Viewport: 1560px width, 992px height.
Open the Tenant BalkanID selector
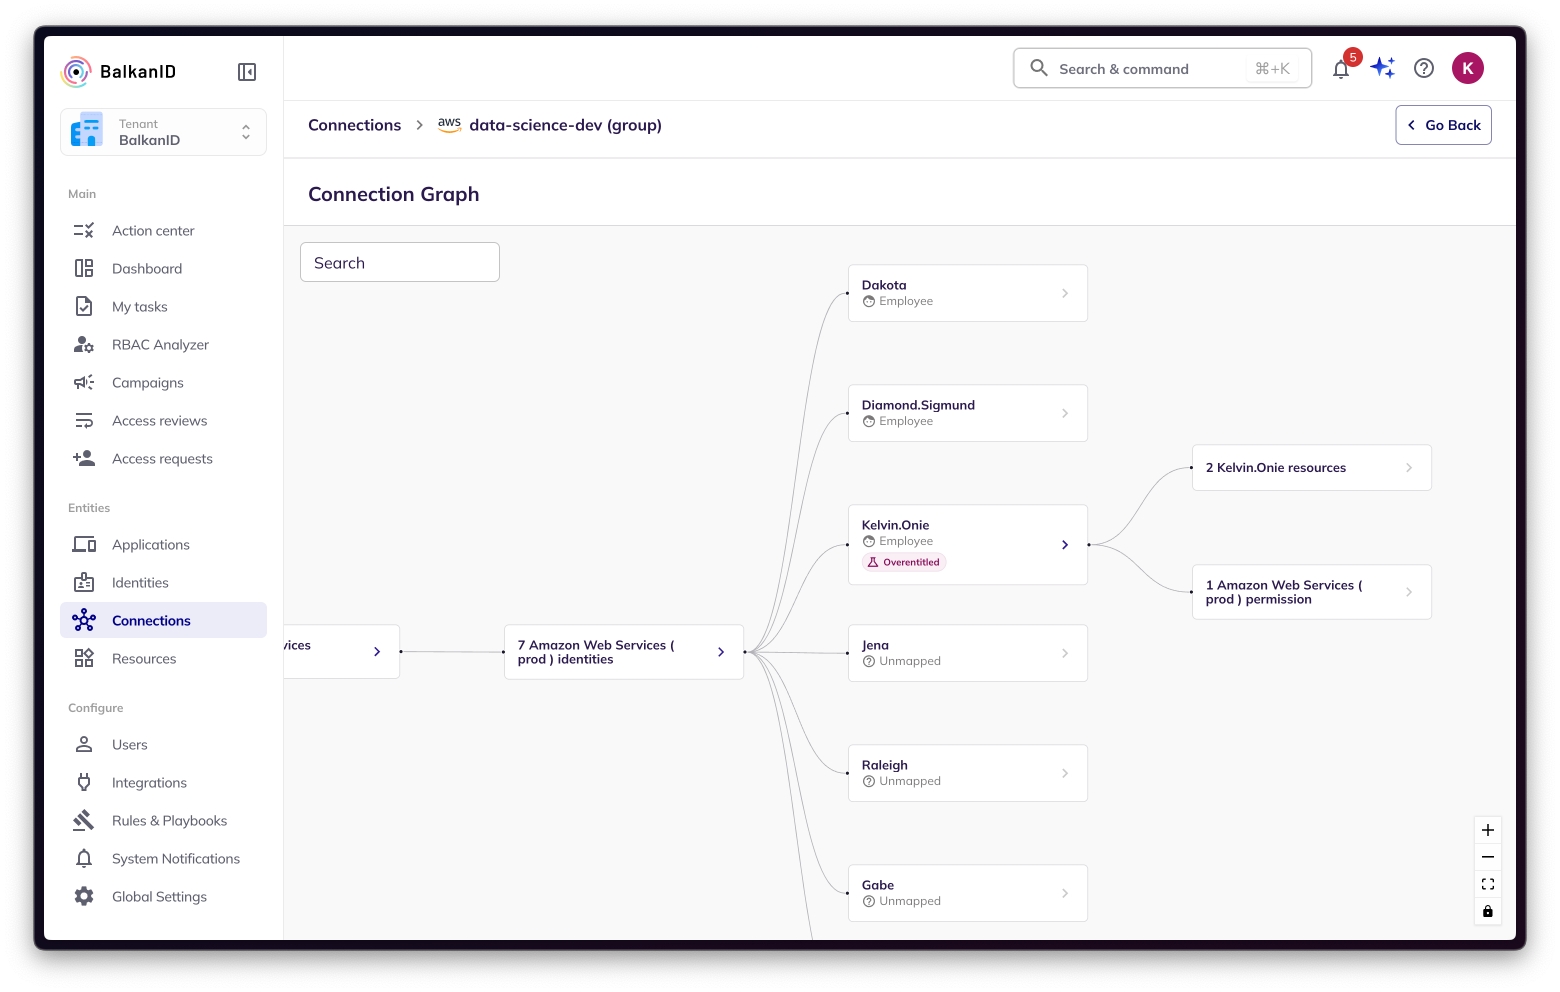(164, 132)
